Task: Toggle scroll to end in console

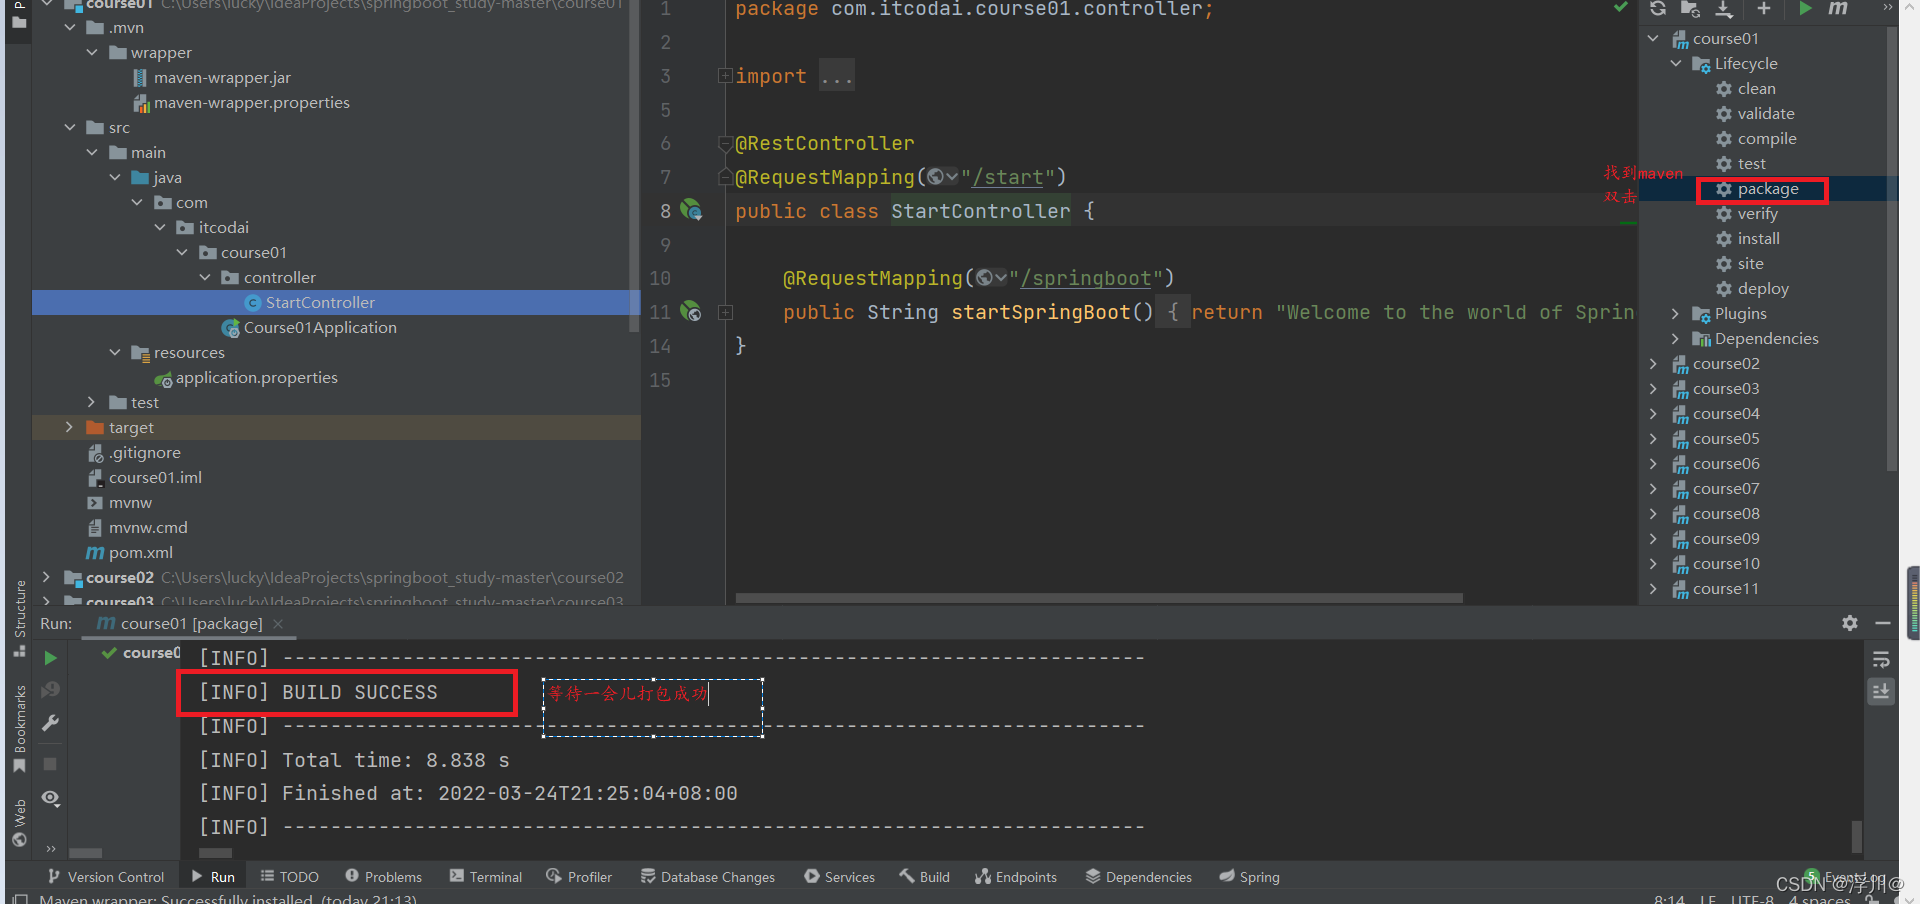Action: (x=1881, y=691)
